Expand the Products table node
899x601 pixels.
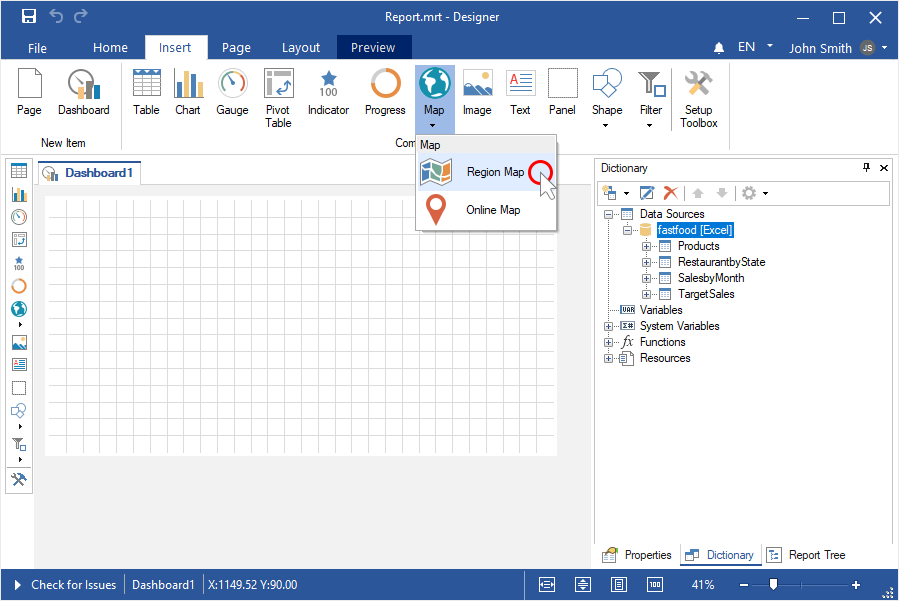pyautogui.click(x=646, y=246)
